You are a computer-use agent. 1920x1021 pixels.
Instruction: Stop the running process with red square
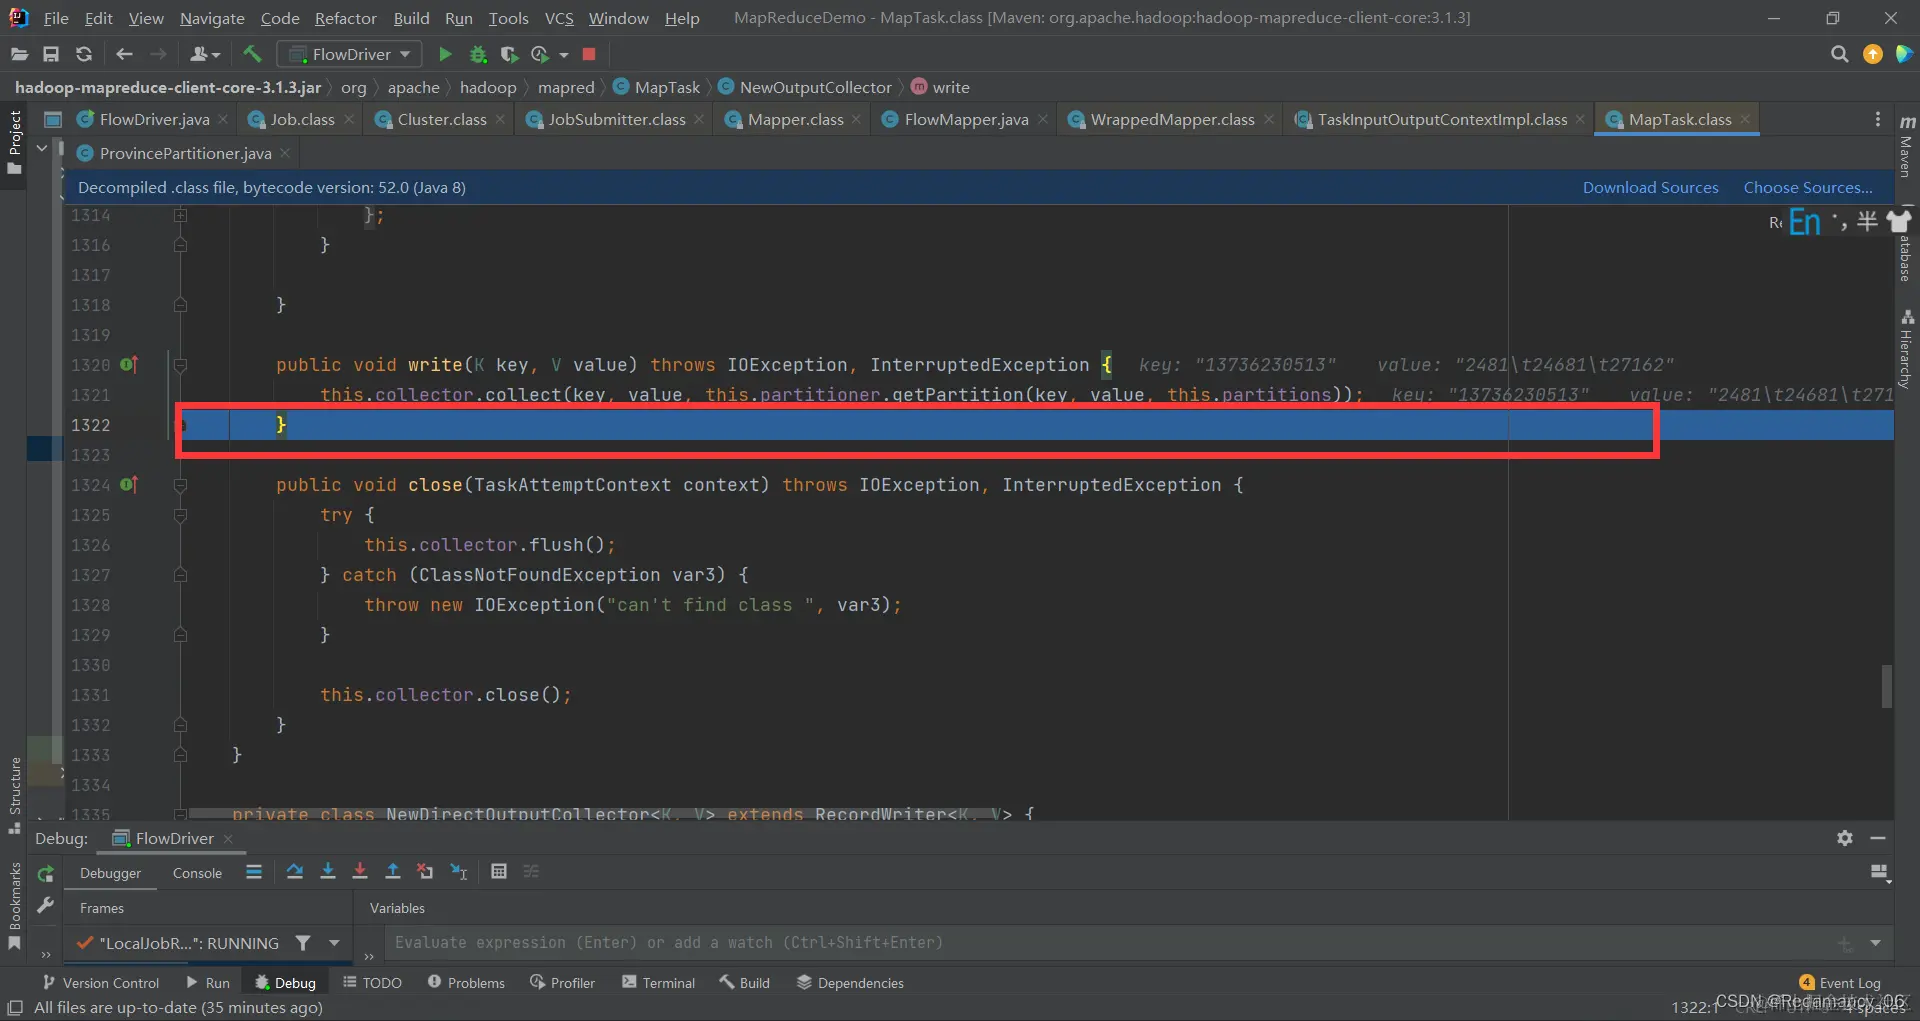point(589,54)
